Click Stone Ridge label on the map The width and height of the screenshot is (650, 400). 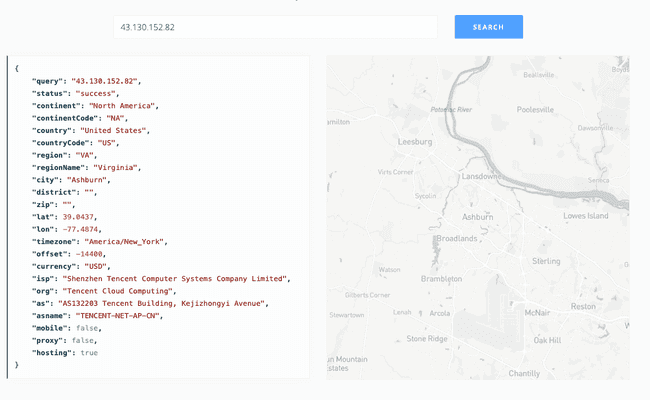(427, 339)
